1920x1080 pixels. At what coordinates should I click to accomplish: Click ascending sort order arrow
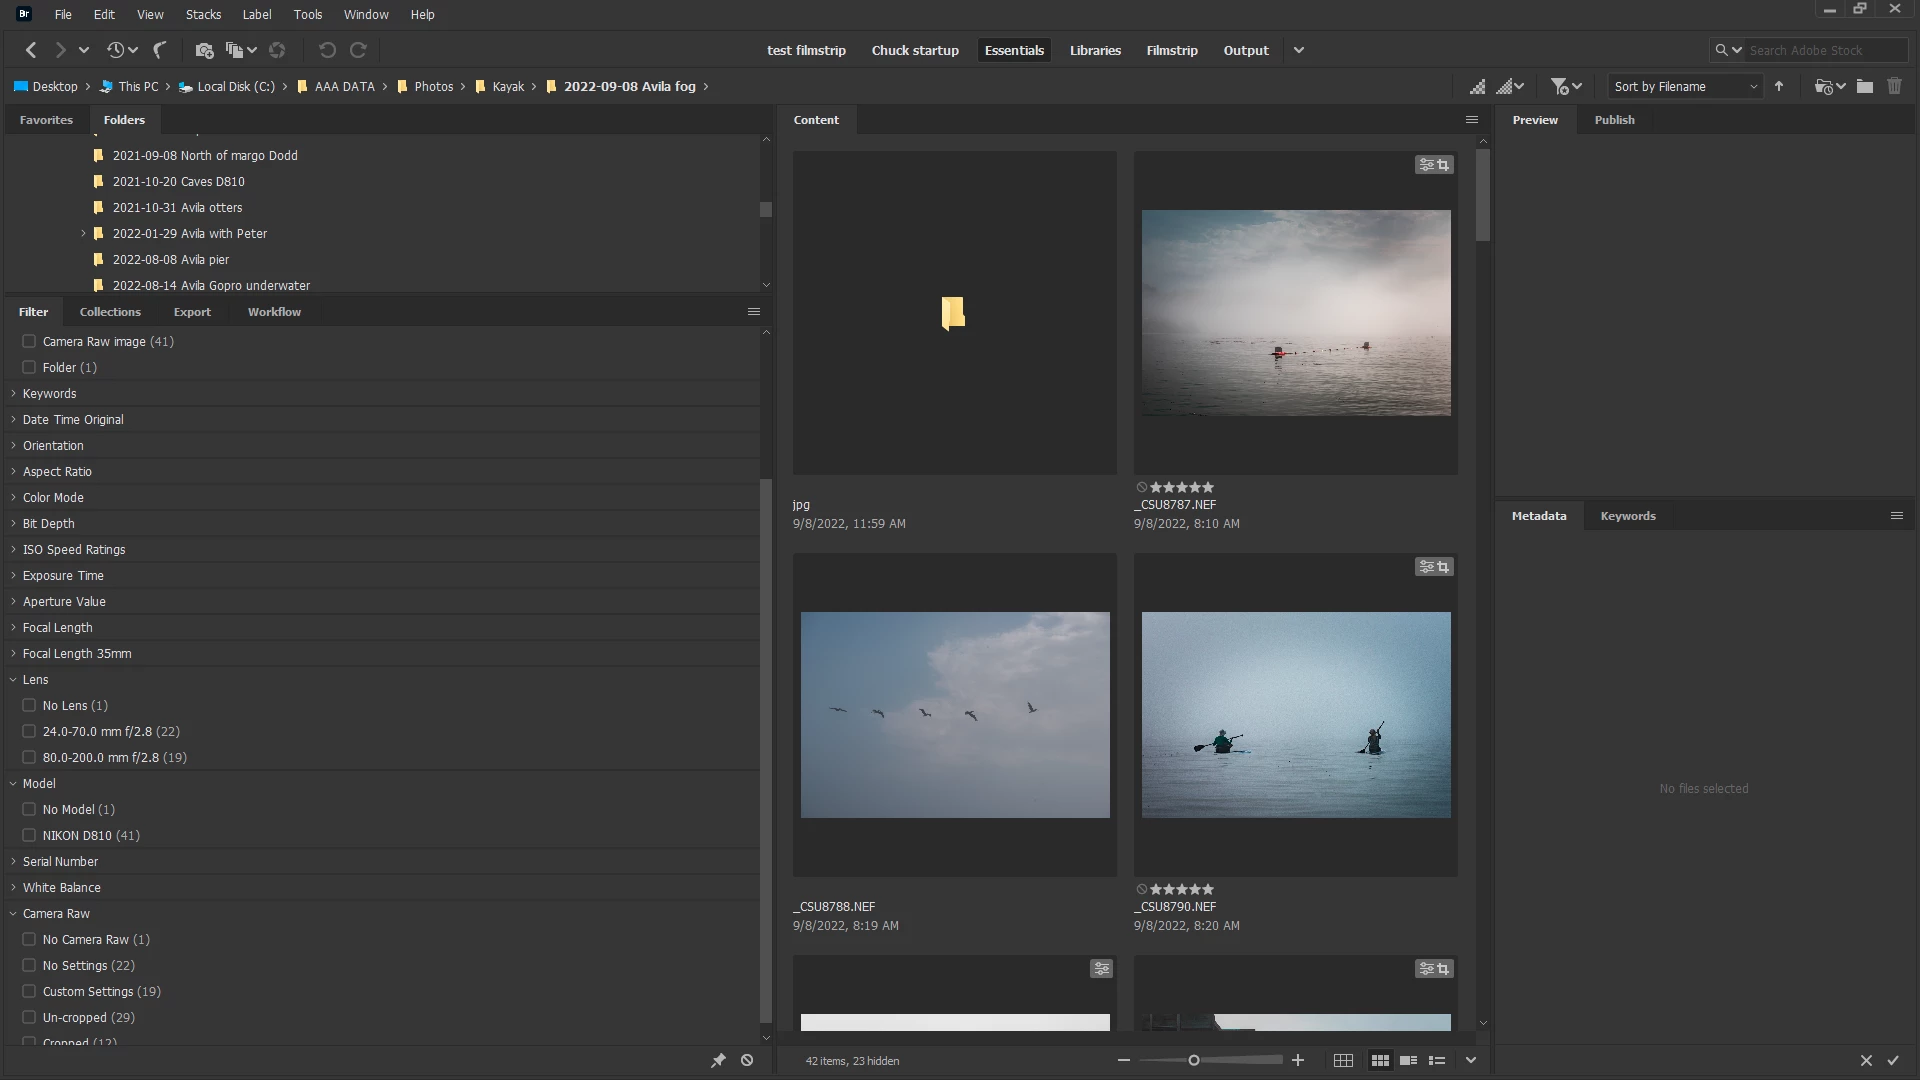[x=1779, y=87]
